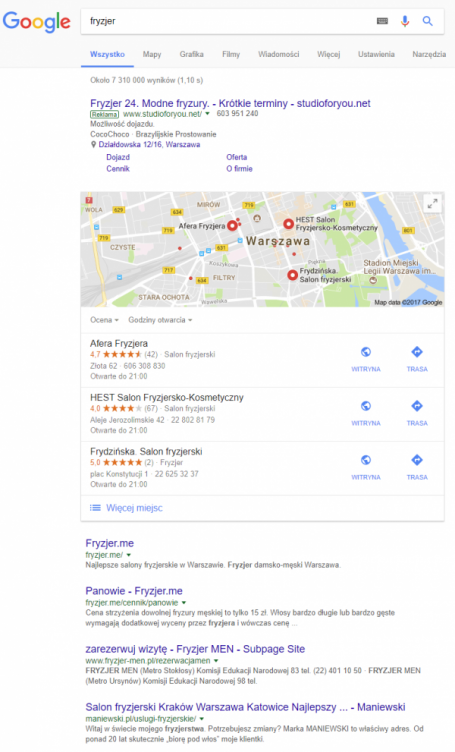Click the blue magnifier search icon

tap(427, 21)
